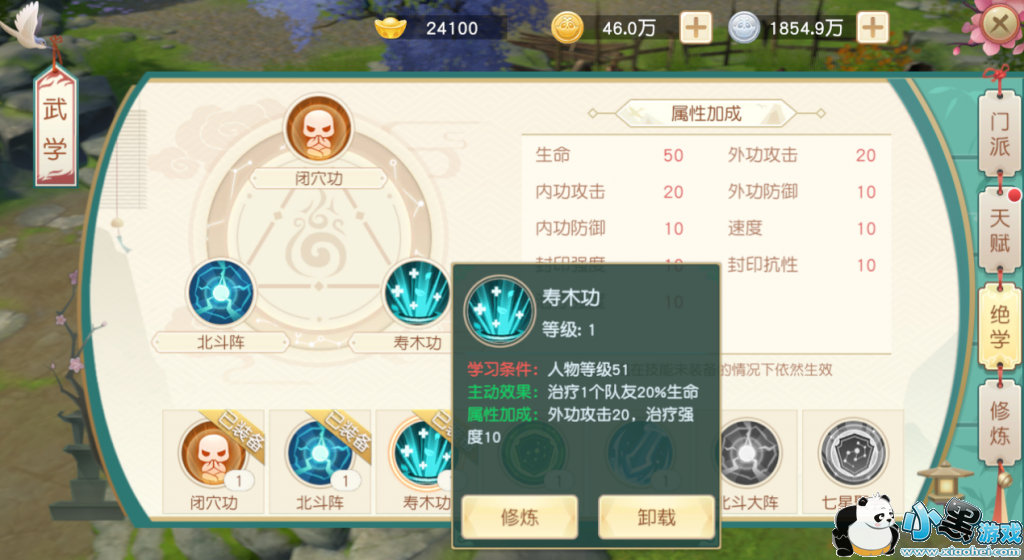Close the 武学 panel
1024x560 pixels.
(x=1000, y=25)
